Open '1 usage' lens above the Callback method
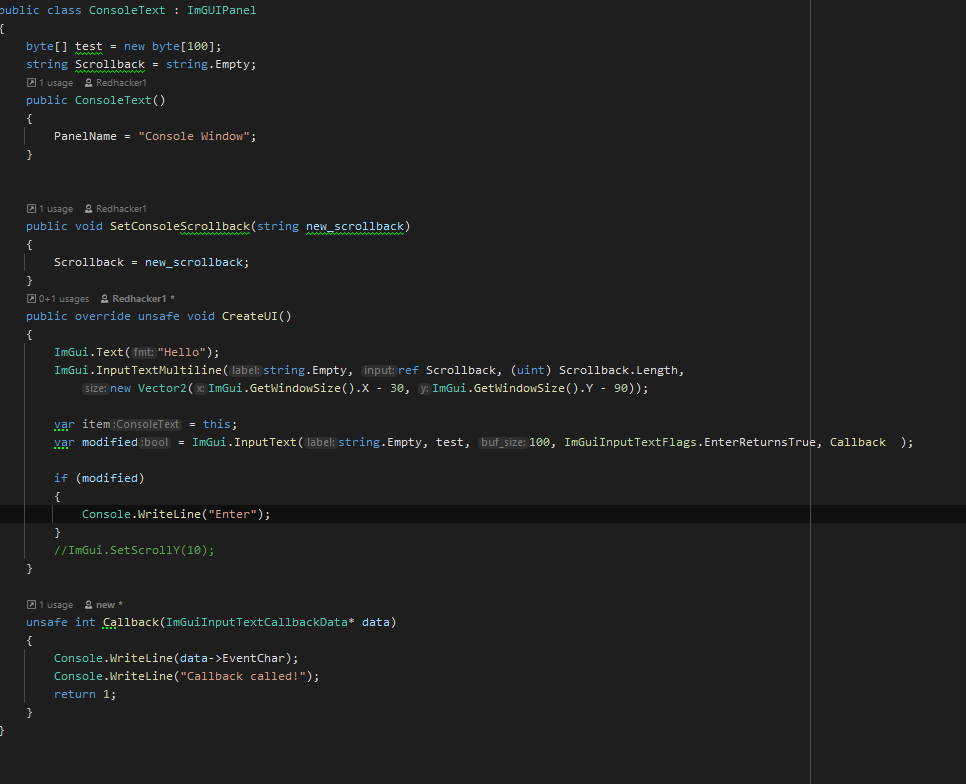 click(55, 605)
